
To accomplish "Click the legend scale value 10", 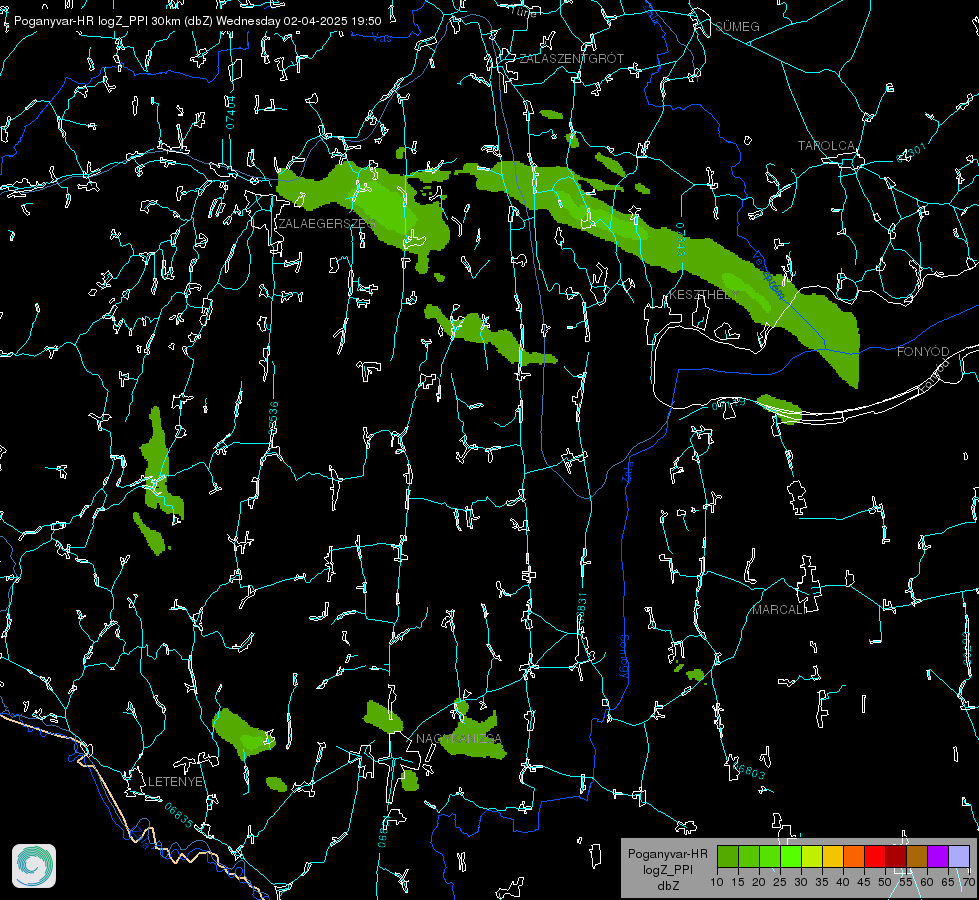I will (717, 883).
